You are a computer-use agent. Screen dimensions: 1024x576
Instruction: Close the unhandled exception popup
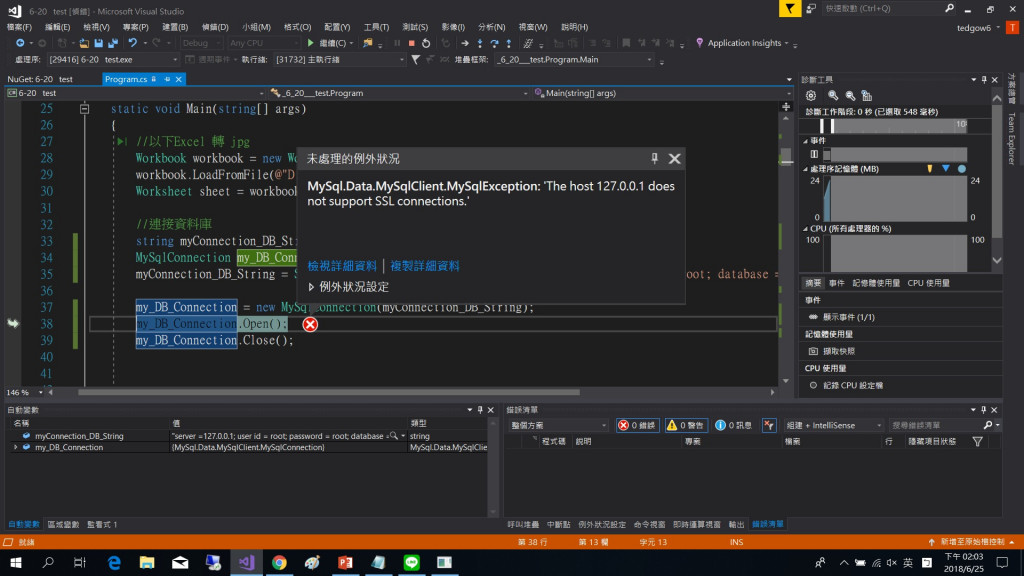coord(675,159)
